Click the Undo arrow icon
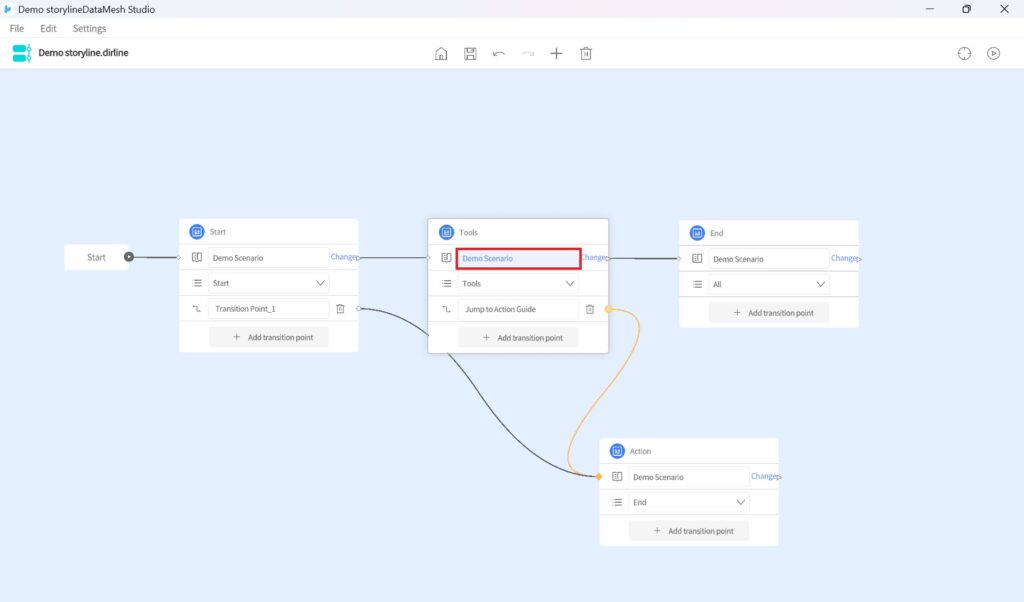The image size is (1024, 602). click(499, 53)
